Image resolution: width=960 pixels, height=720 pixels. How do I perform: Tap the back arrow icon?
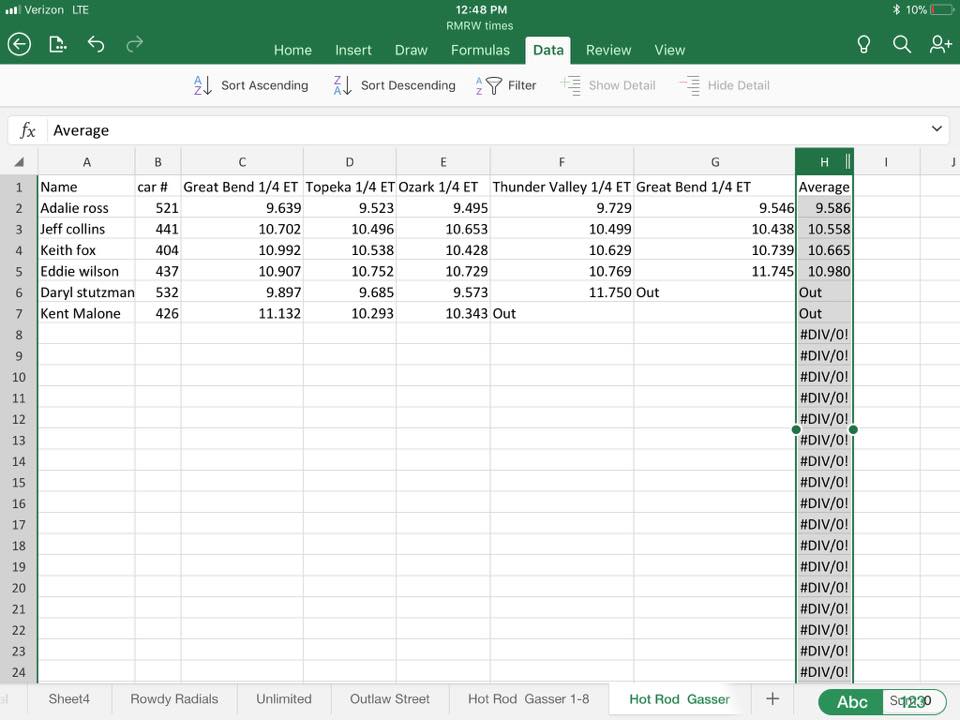(x=19, y=44)
